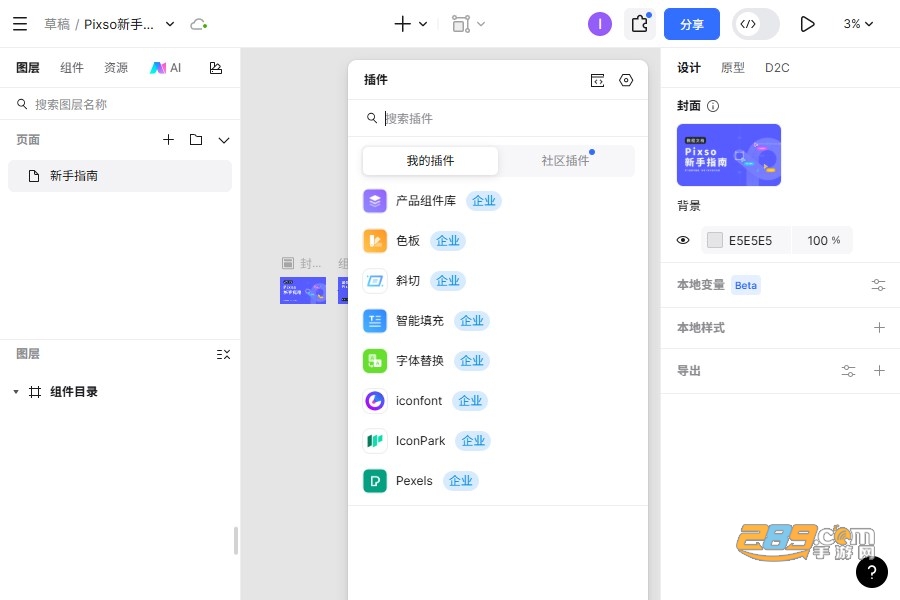Click the Beta badge

coord(746,285)
